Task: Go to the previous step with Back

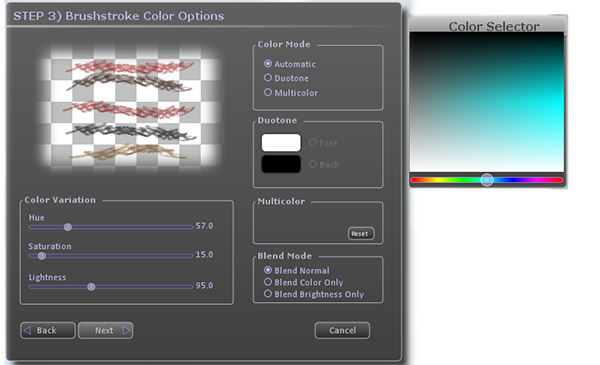Action: pos(47,330)
